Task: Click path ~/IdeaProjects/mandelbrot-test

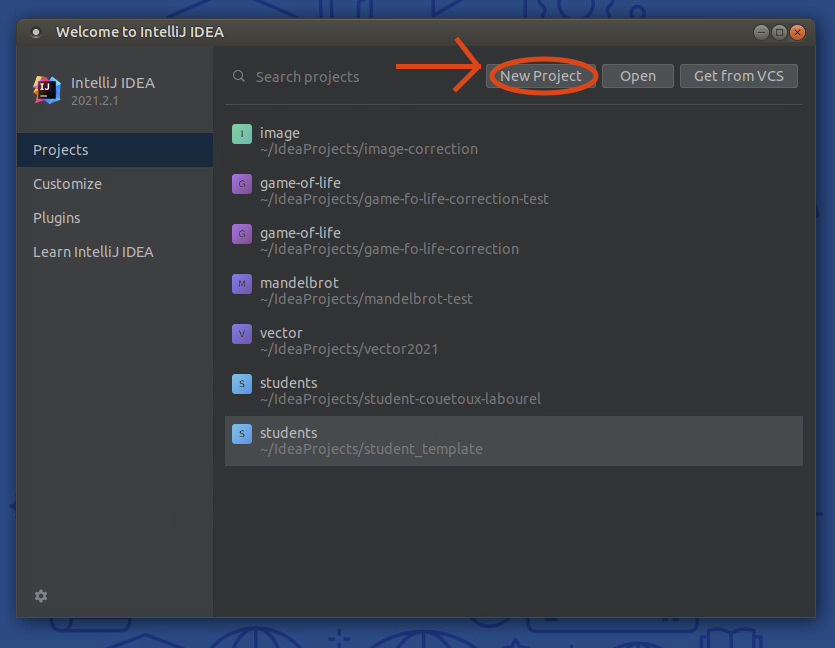Action: click(x=366, y=299)
